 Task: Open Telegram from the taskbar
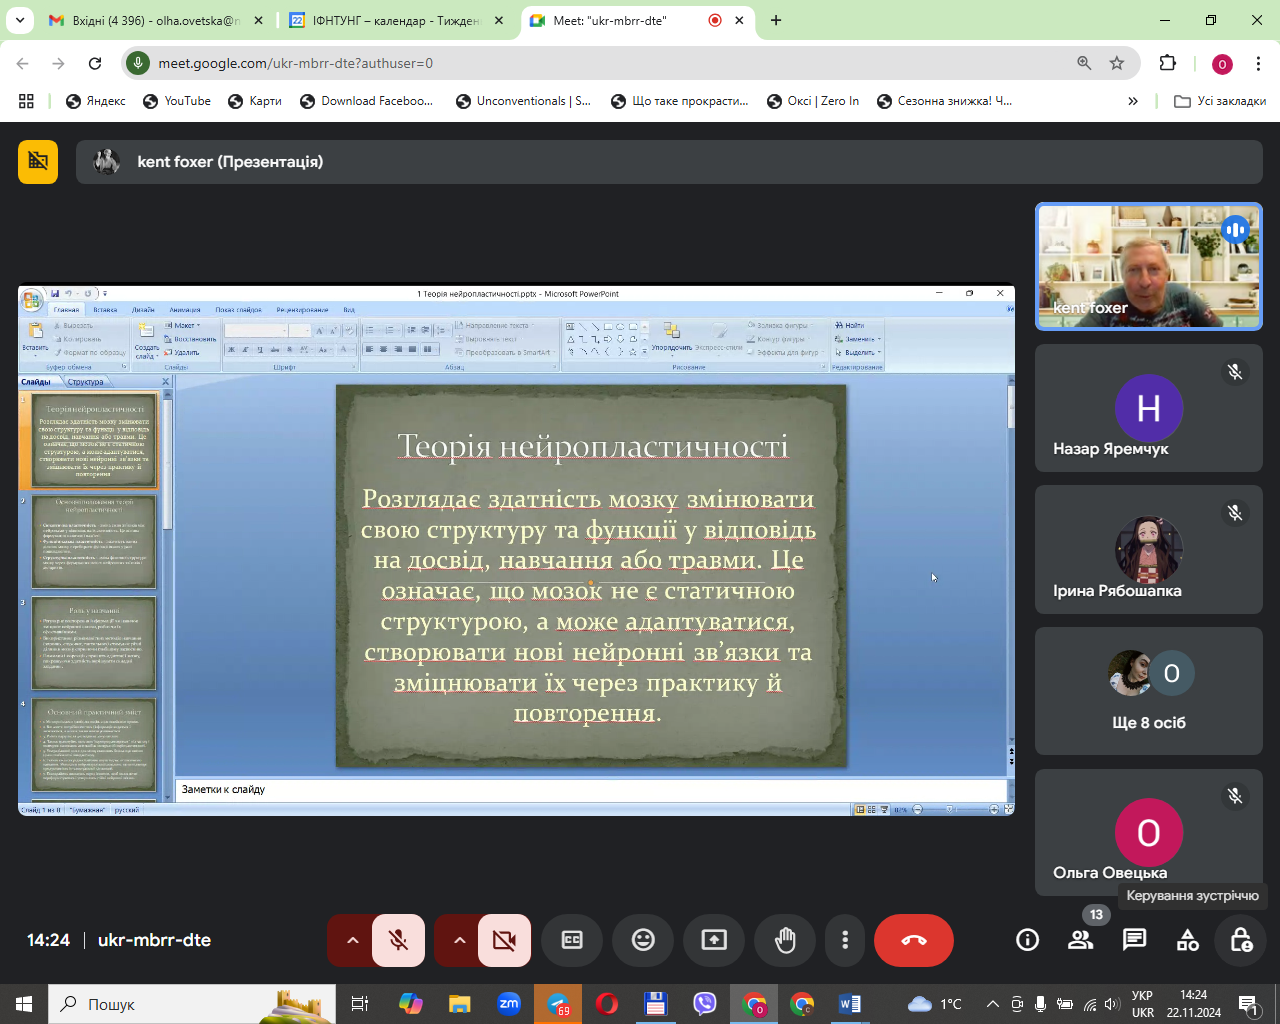tap(558, 1004)
